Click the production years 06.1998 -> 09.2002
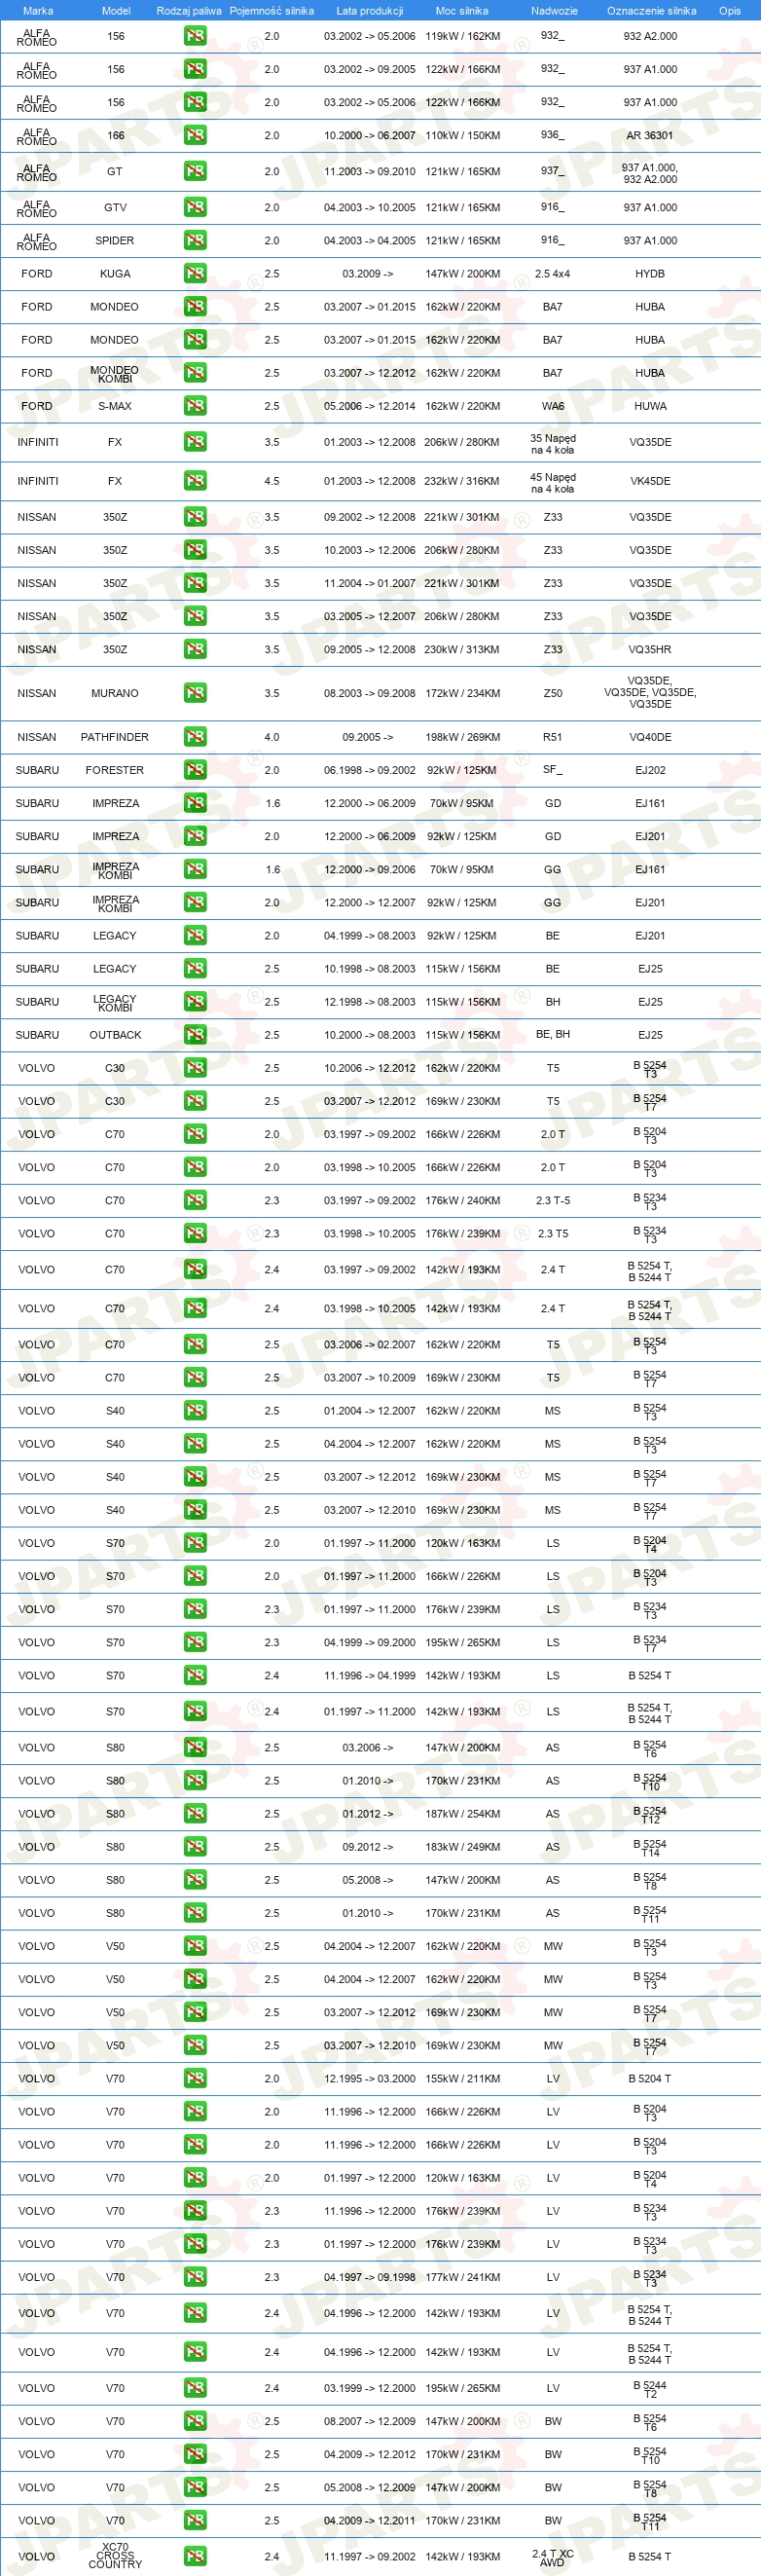The height and width of the screenshot is (2576, 761). [370, 770]
